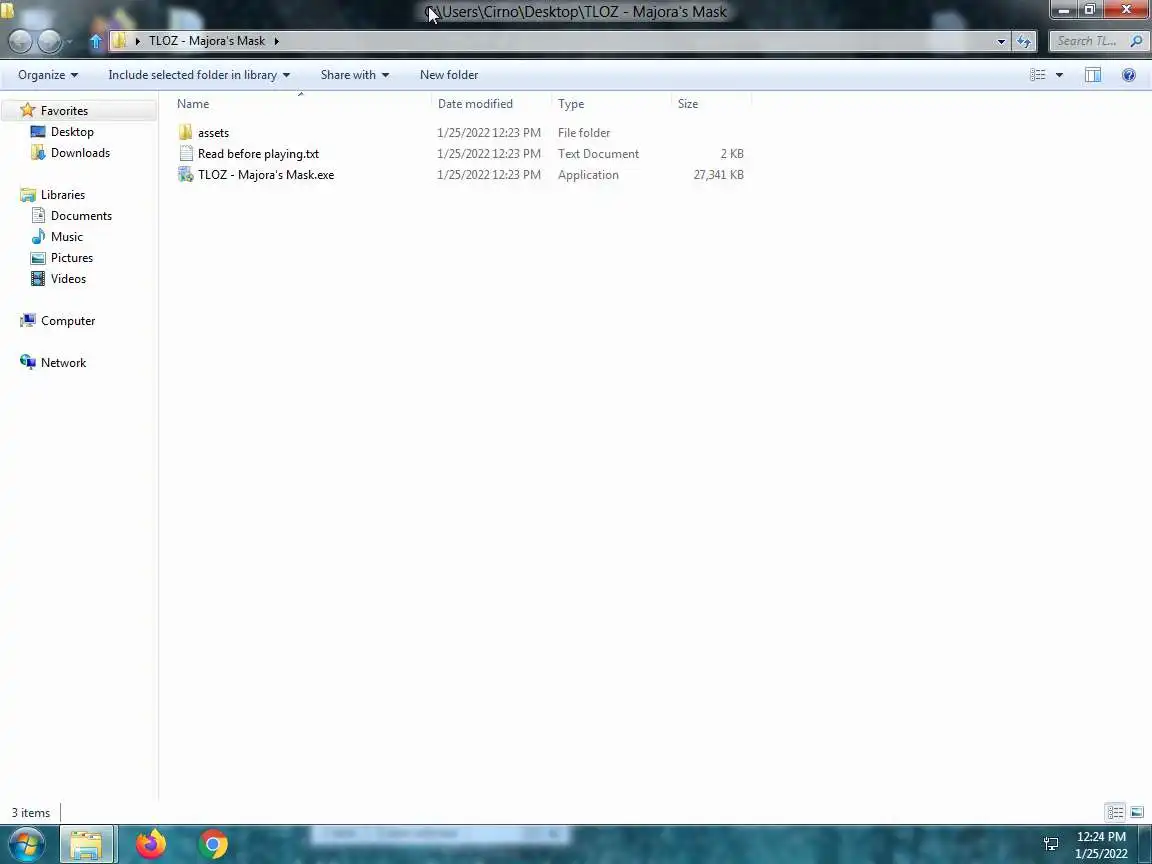
Task: Select the Read before playing.txt file icon
Action: 186,154
